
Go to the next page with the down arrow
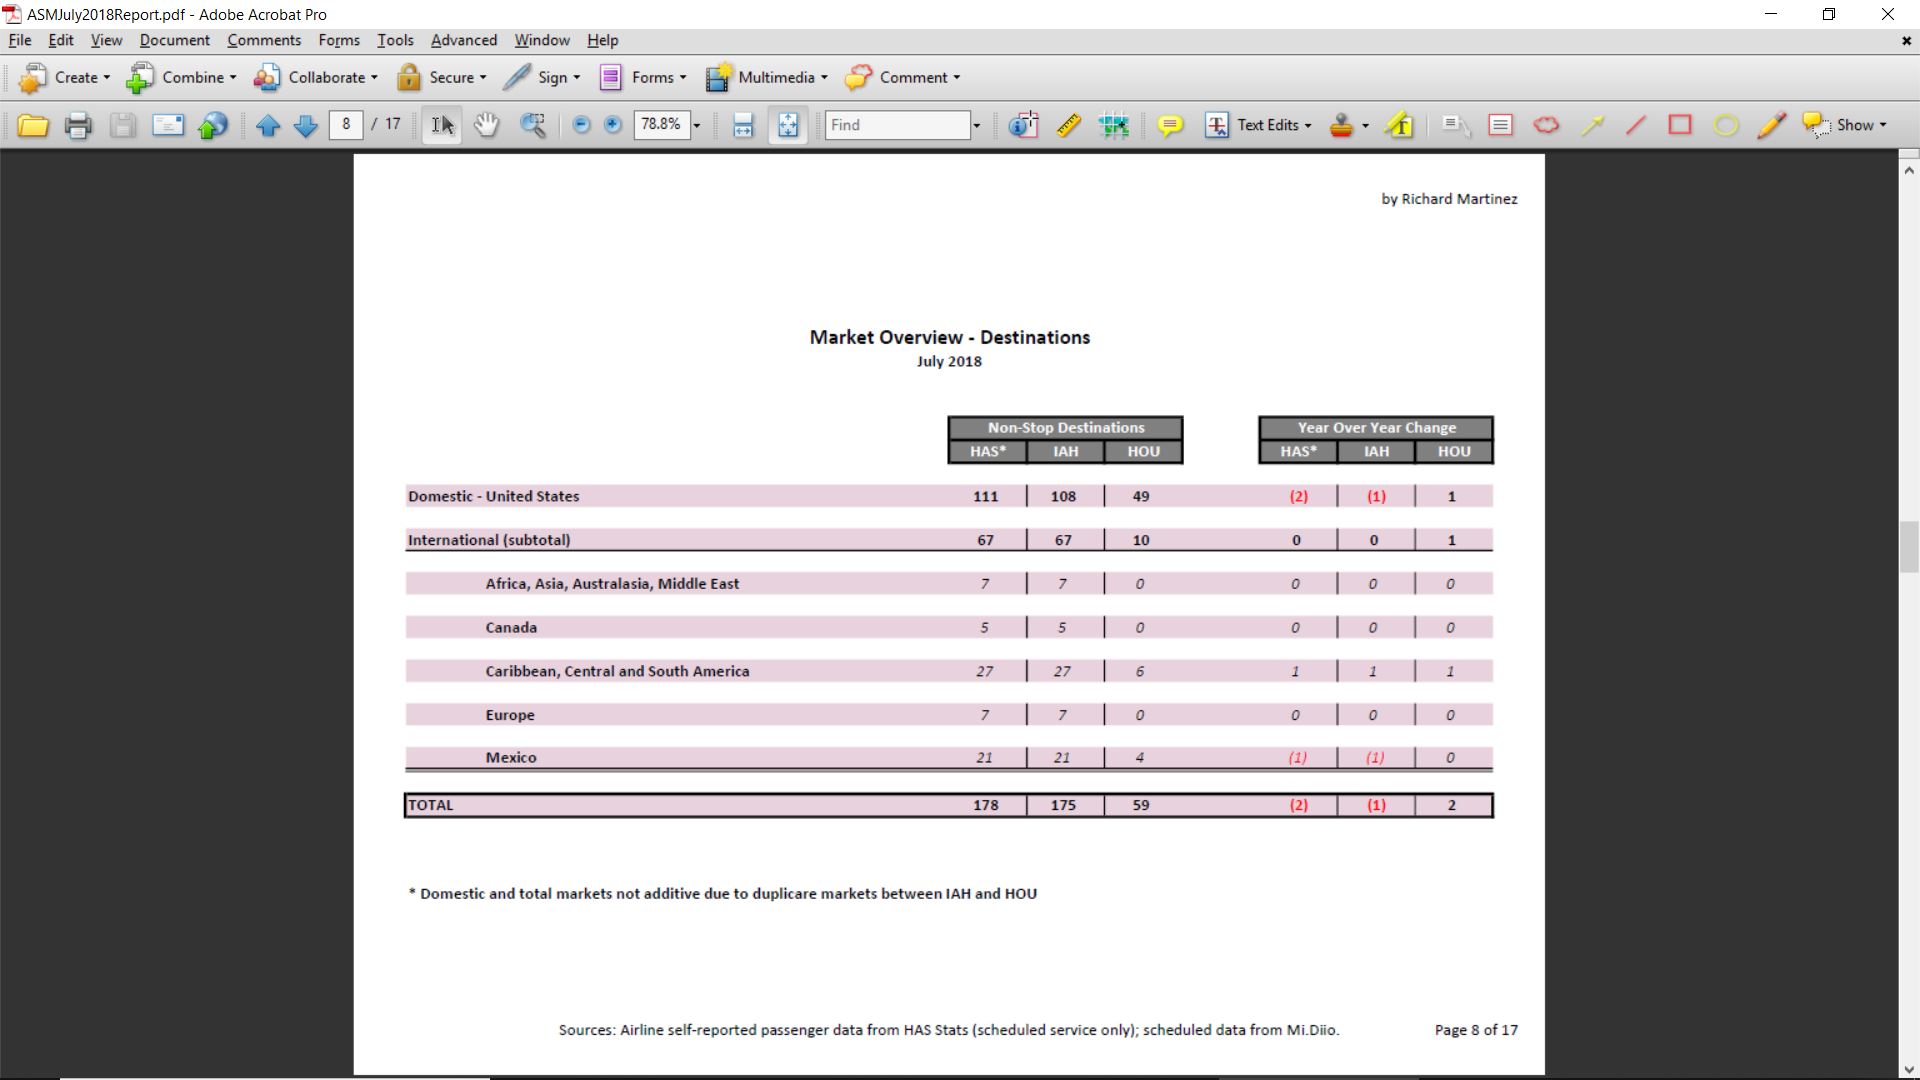306,125
